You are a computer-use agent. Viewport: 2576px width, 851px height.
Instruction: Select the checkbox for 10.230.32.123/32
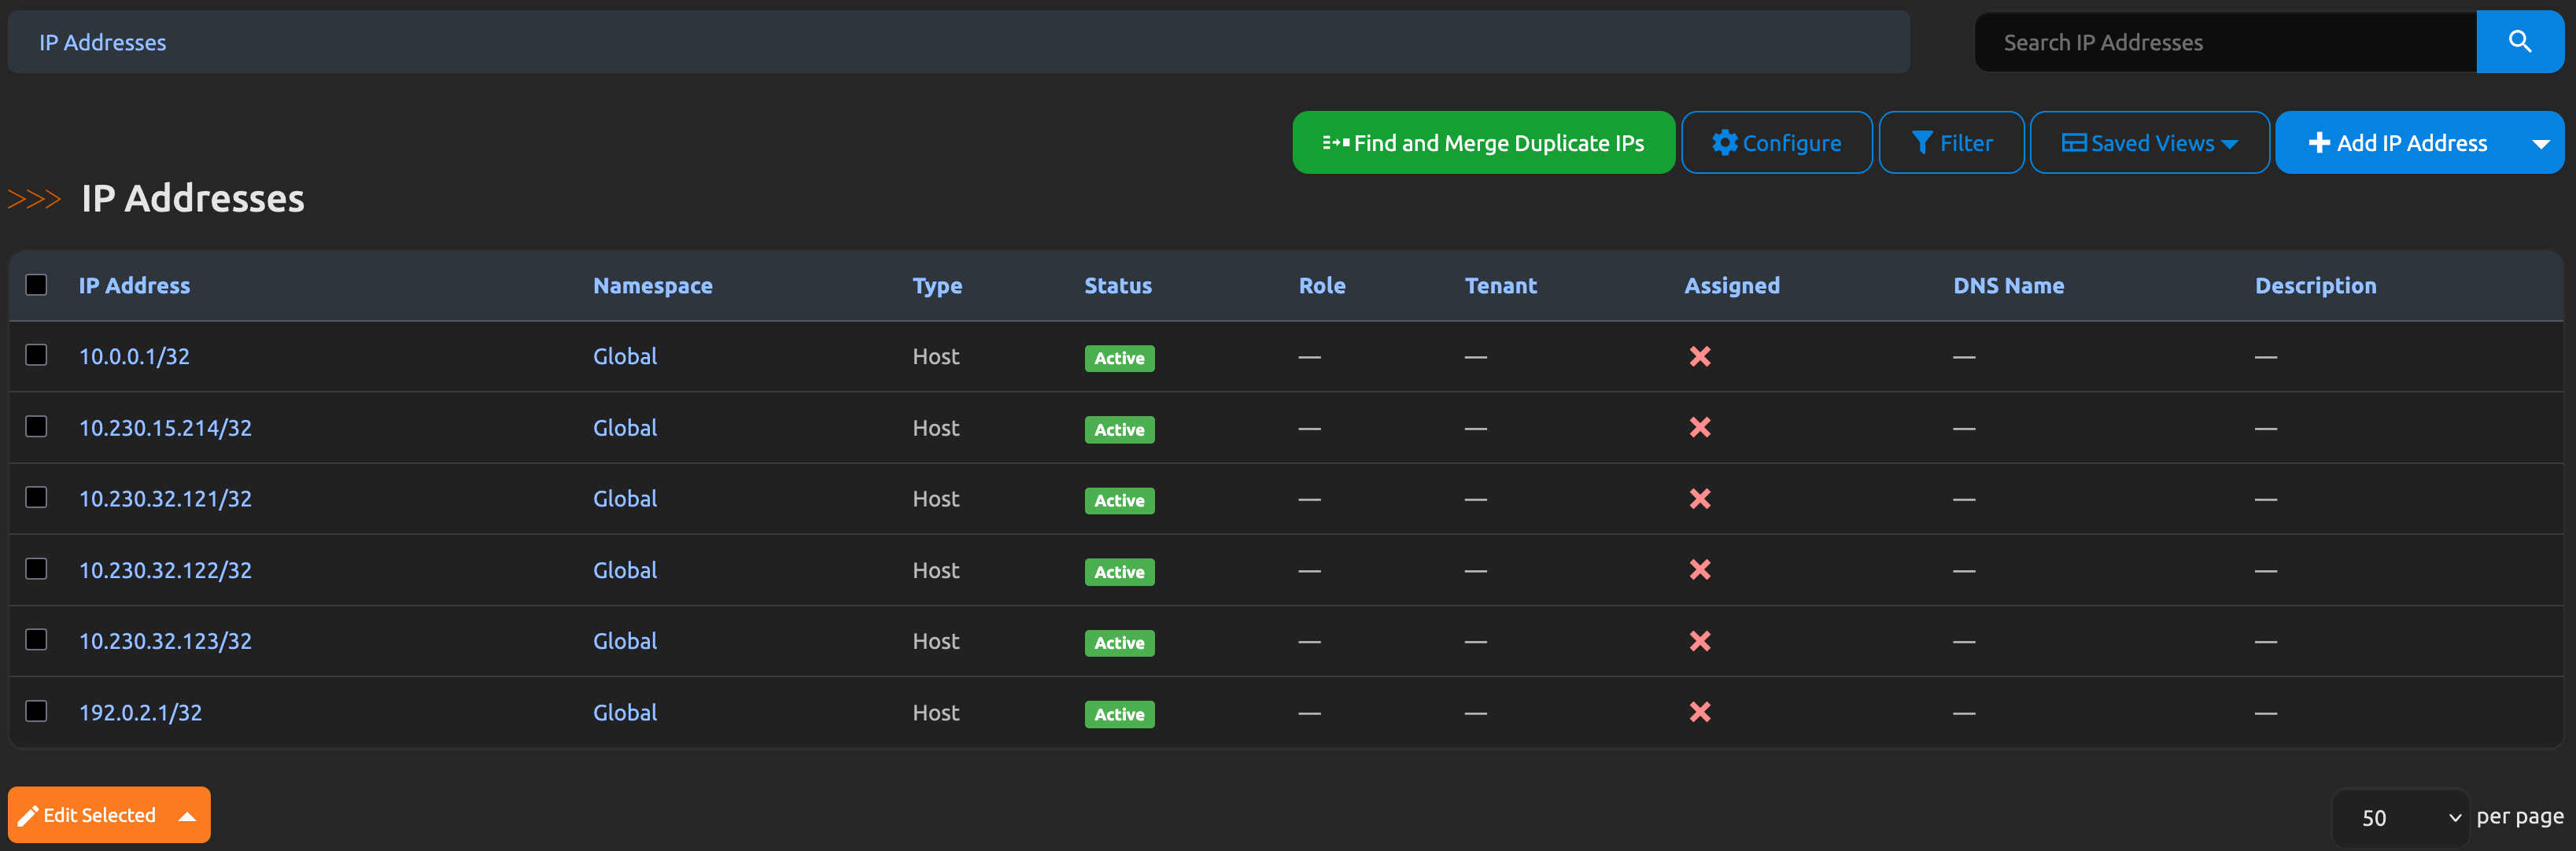[x=36, y=640]
